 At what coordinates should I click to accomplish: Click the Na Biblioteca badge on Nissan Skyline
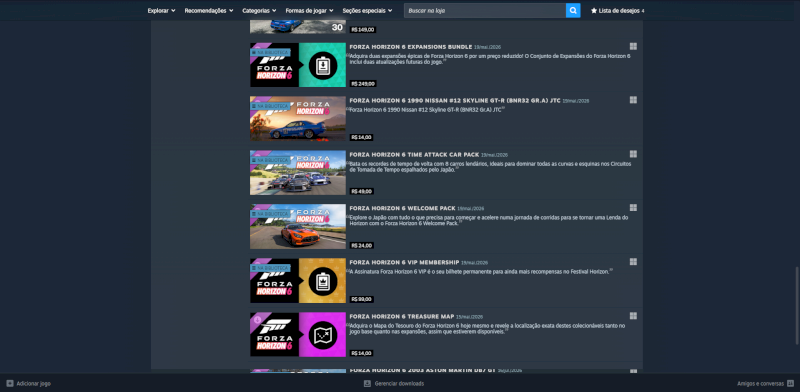[270, 106]
